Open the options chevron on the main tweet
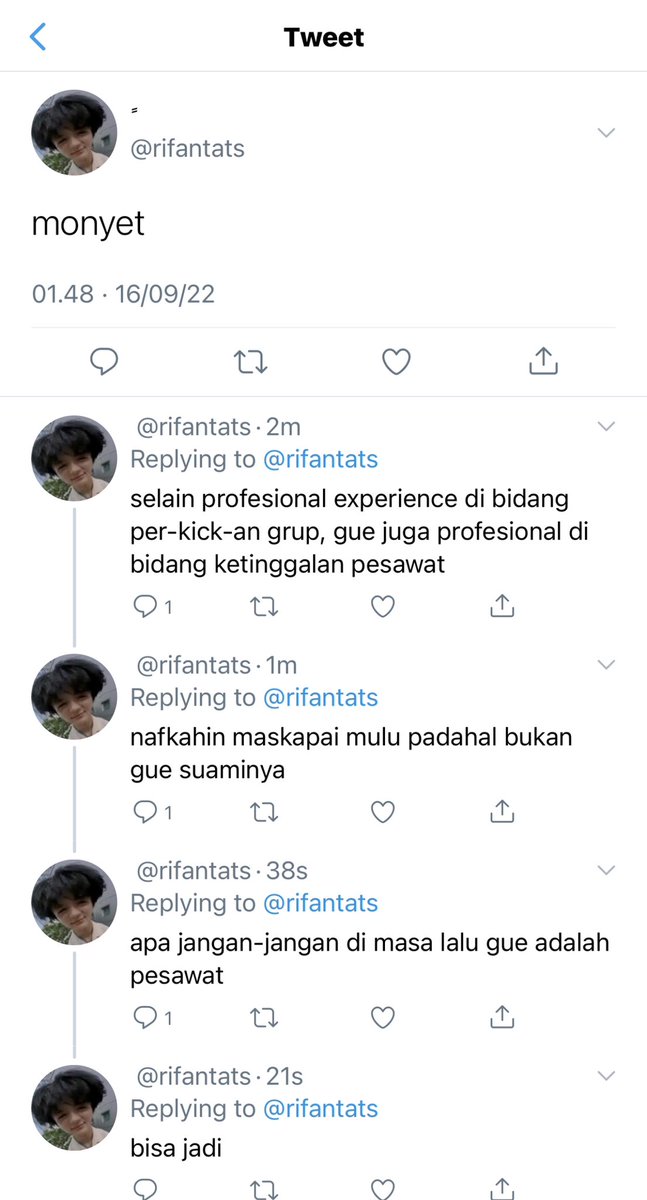The image size is (647, 1200). tap(606, 133)
